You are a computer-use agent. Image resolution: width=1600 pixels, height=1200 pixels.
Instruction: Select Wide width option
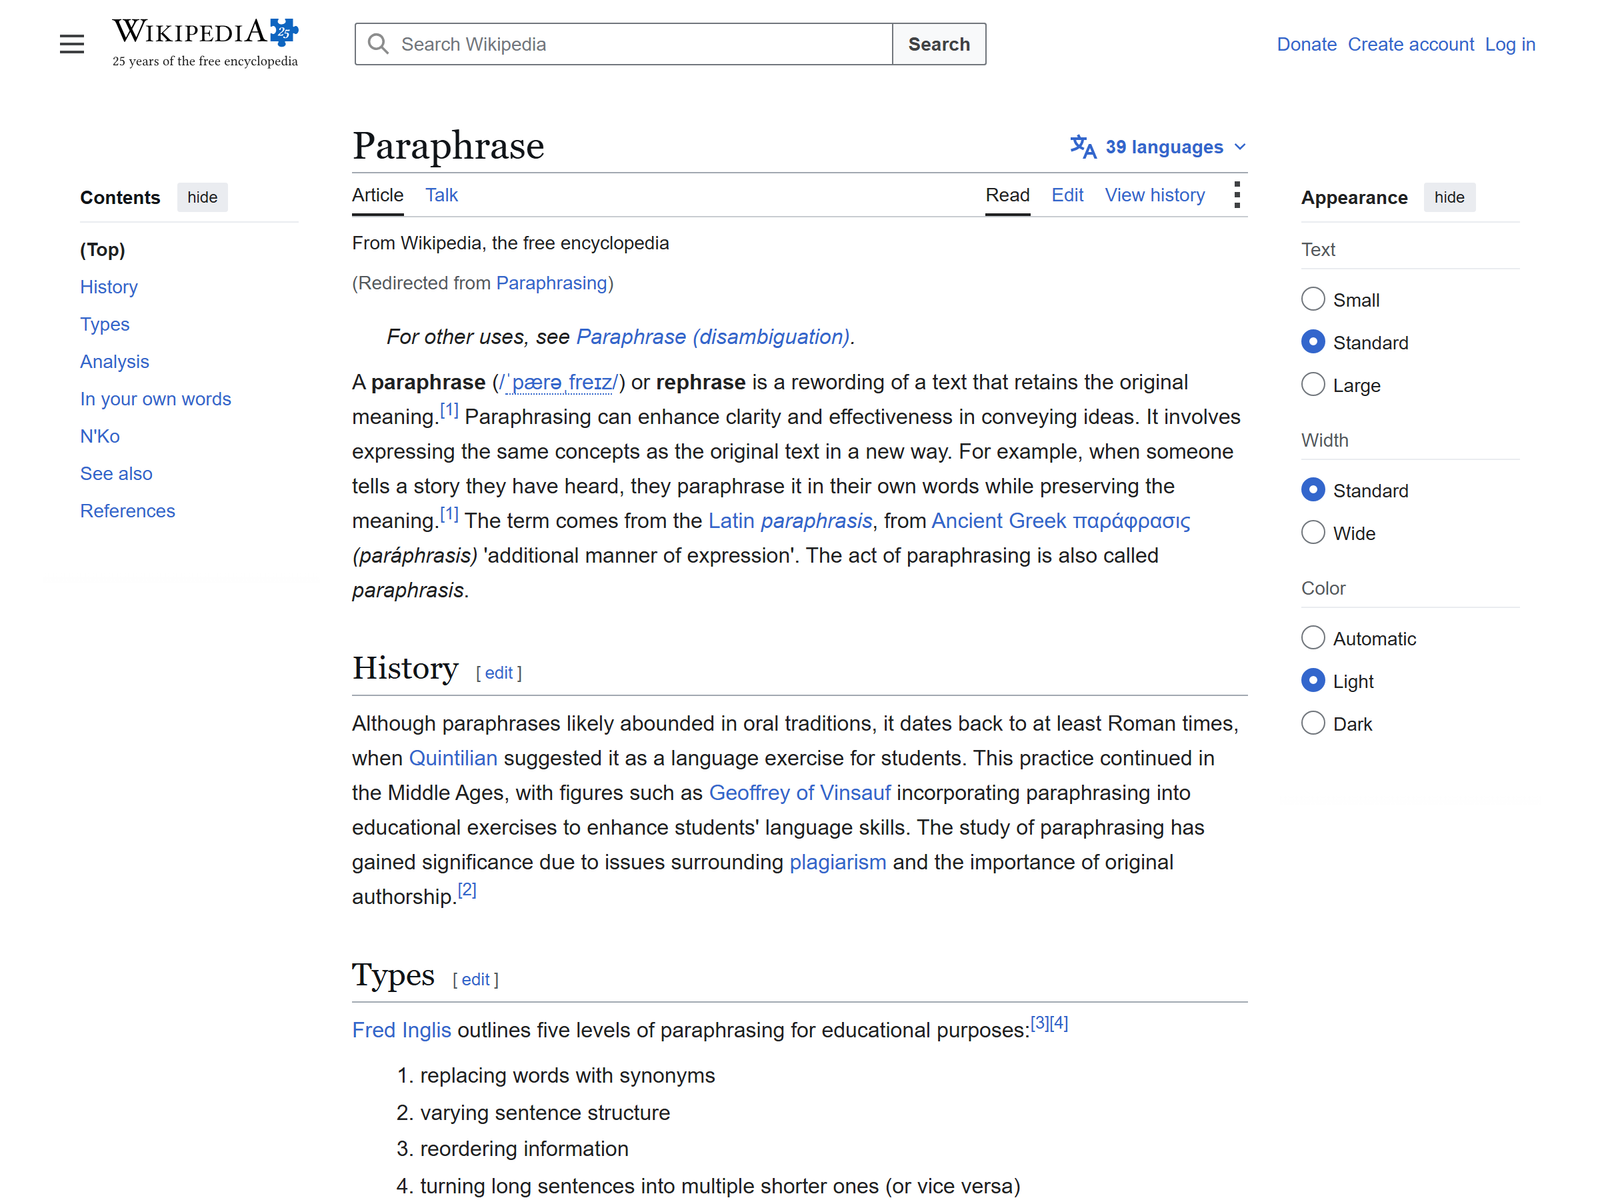tap(1313, 533)
